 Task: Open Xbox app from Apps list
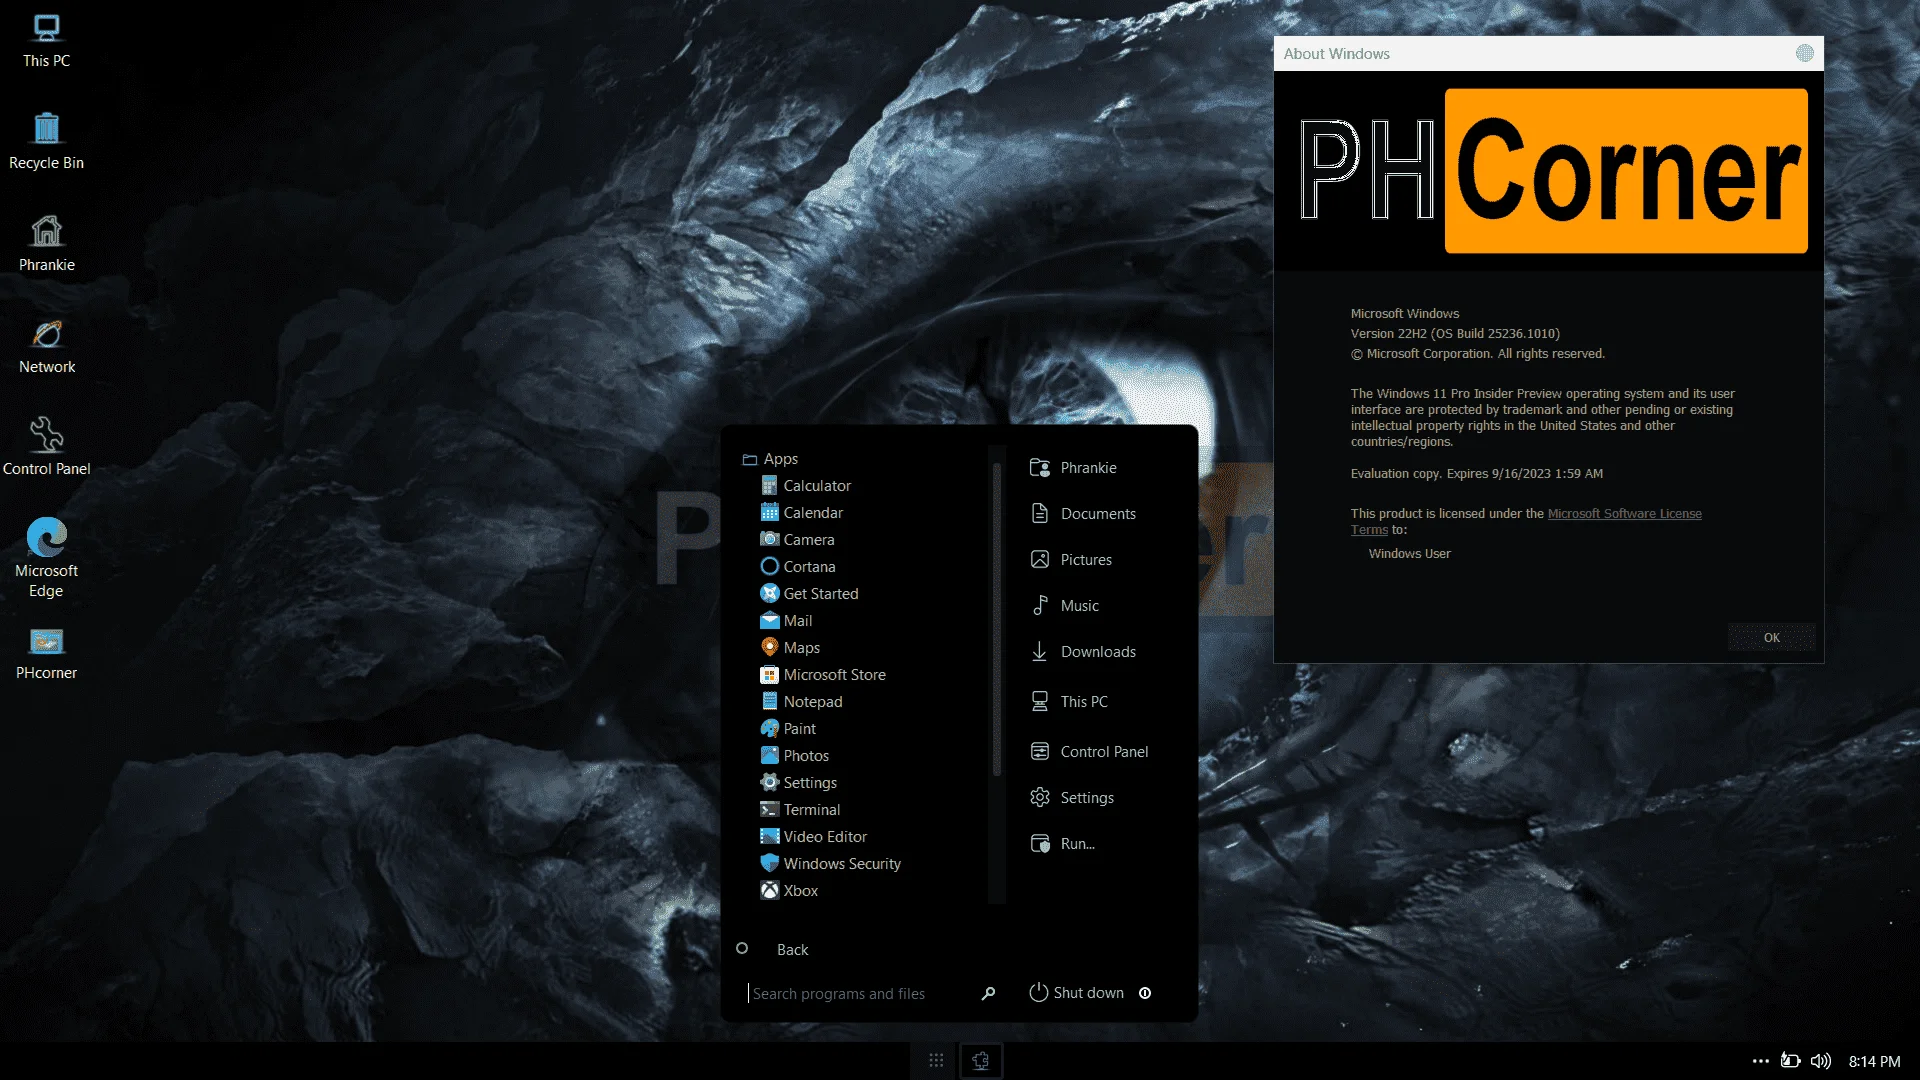pos(789,890)
